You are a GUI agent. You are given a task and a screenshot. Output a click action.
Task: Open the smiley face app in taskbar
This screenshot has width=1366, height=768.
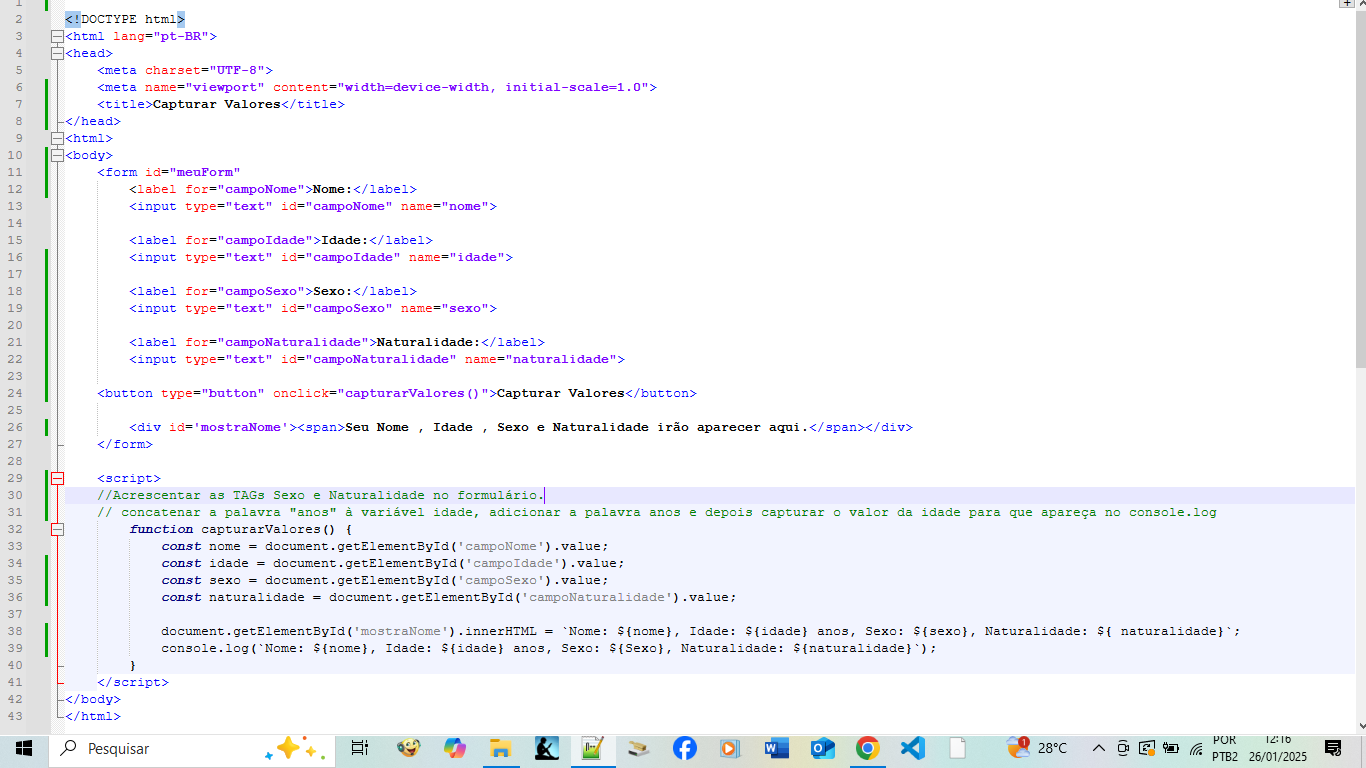point(408,748)
